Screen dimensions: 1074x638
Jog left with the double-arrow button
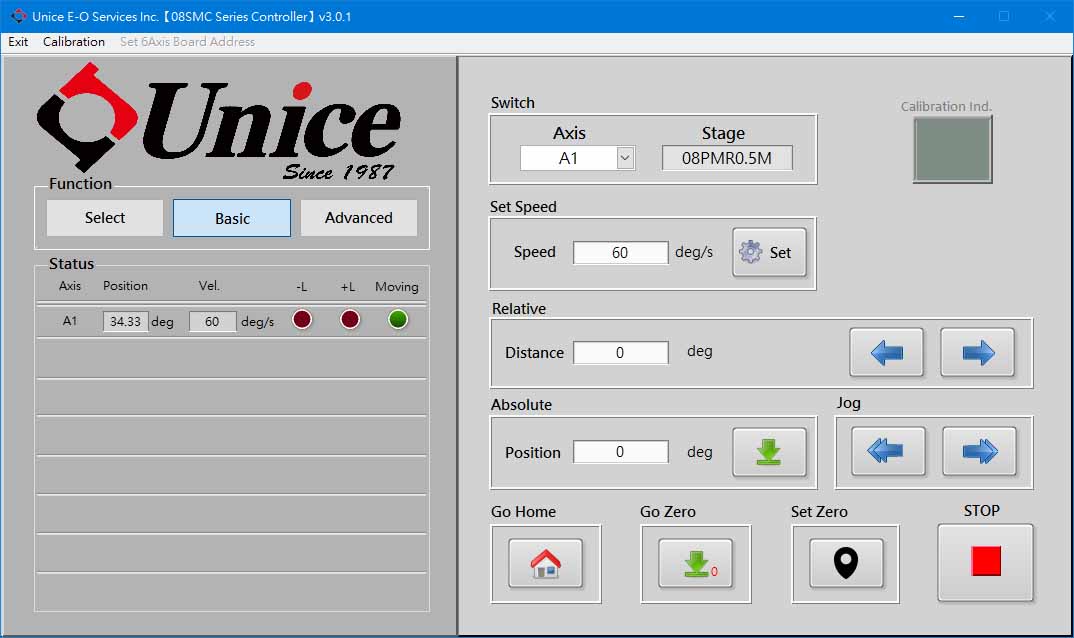click(888, 451)
